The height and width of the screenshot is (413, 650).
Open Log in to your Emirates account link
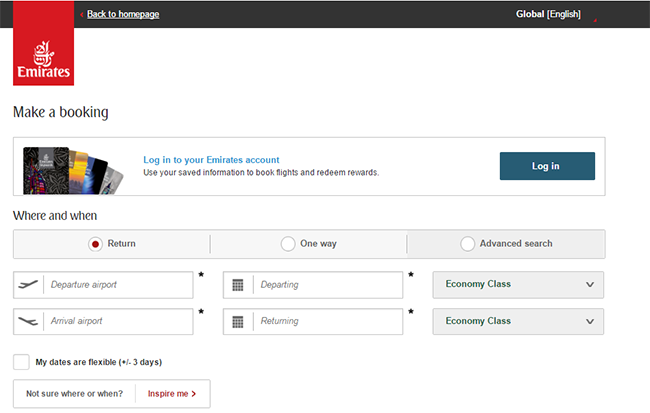point(211,160)
